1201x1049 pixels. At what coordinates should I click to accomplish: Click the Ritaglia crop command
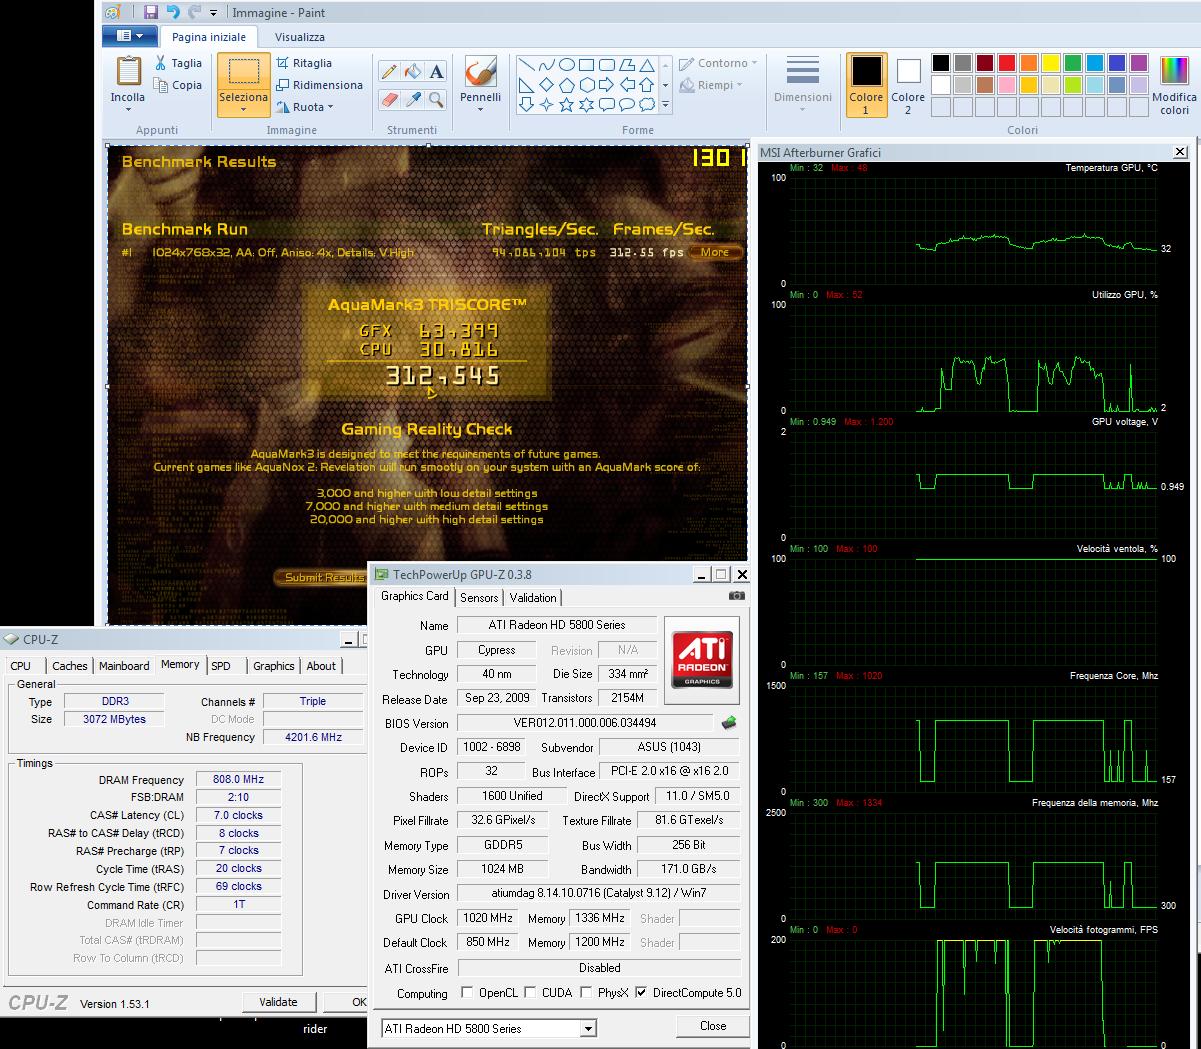click(305, 63)
